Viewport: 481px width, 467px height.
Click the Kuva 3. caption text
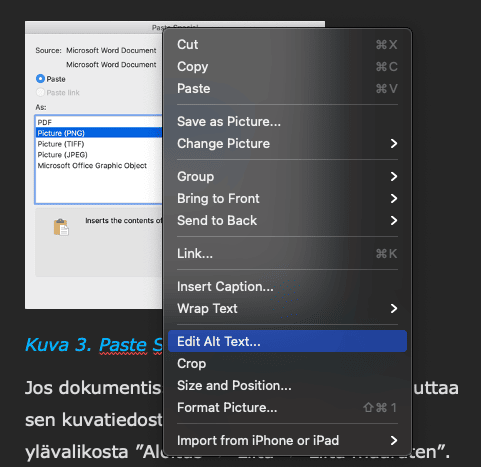click(94, 345)
